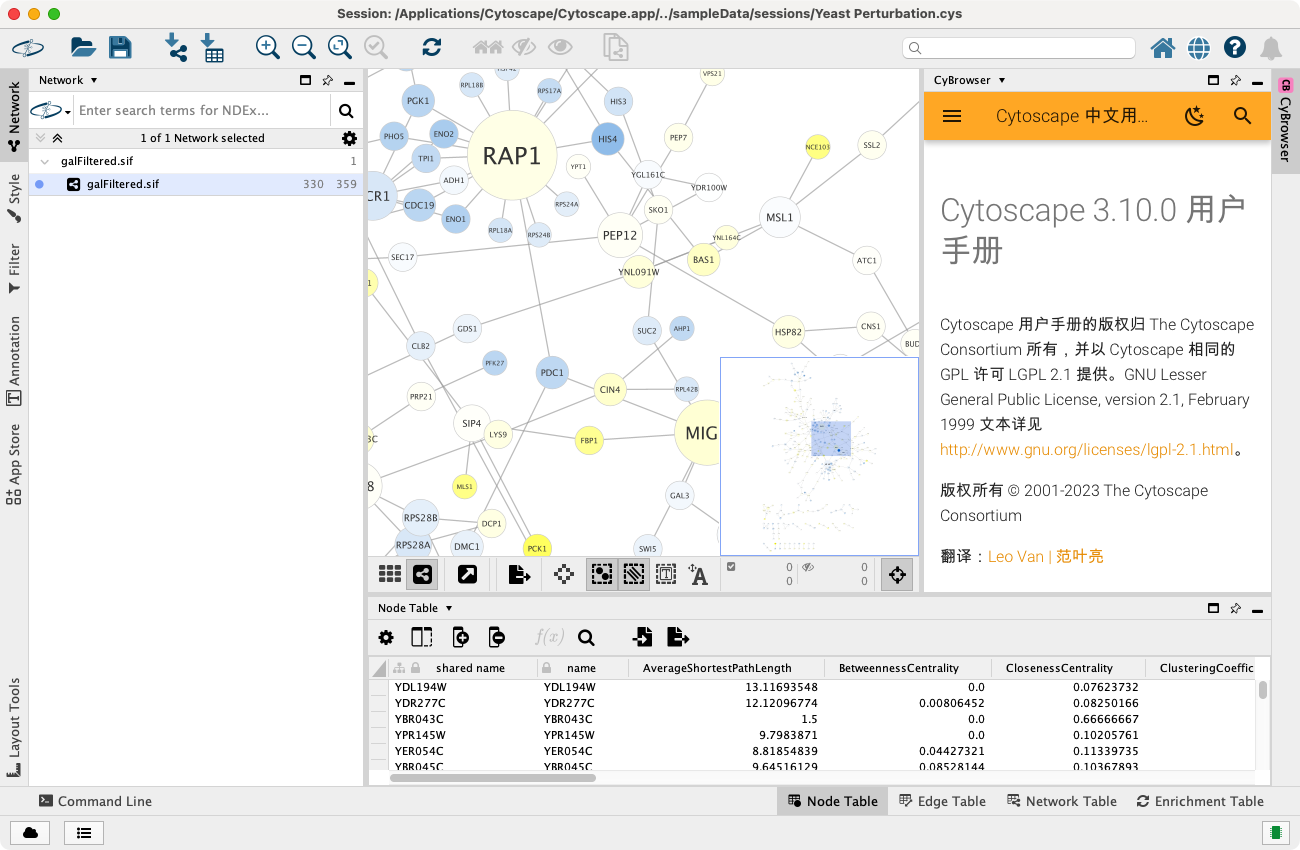1300x850 pixels.
Task: Save the session with the floppy disk icon
Action: 120,47
